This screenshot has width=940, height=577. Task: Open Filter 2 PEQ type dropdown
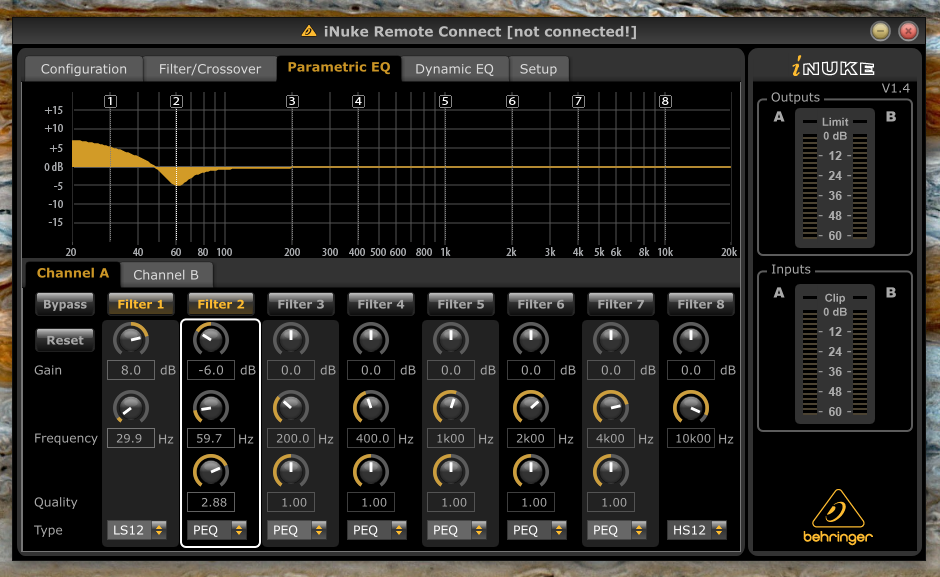click(x=216, y=530)
